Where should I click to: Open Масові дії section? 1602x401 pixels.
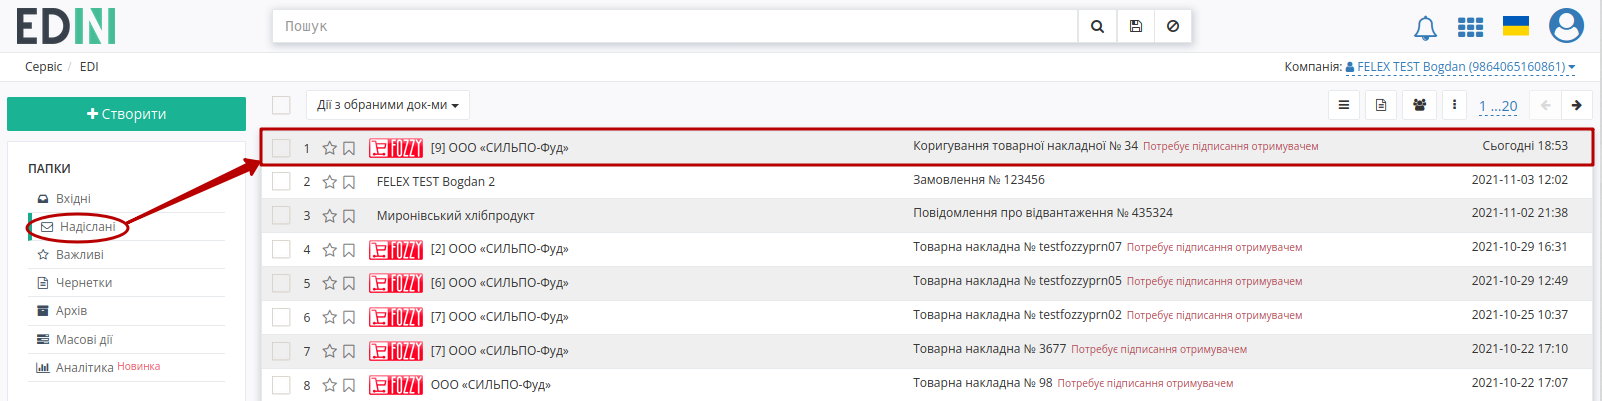[84, 340]
